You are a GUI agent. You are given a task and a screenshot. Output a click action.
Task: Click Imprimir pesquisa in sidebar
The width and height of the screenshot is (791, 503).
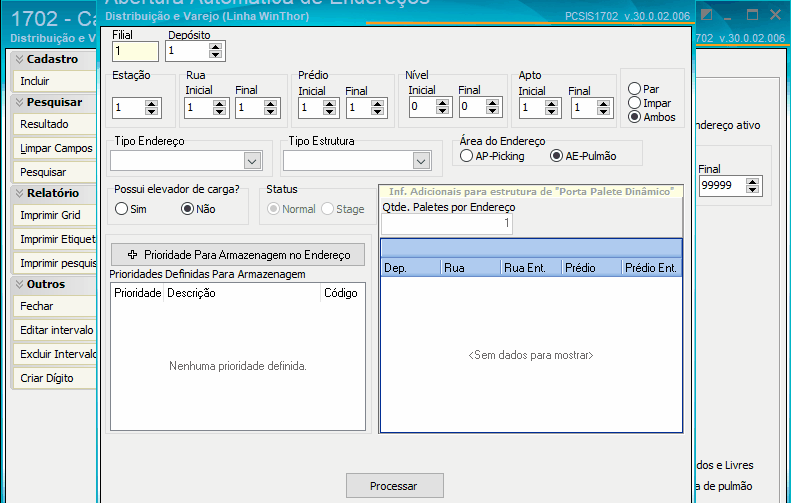pos(54,263)
